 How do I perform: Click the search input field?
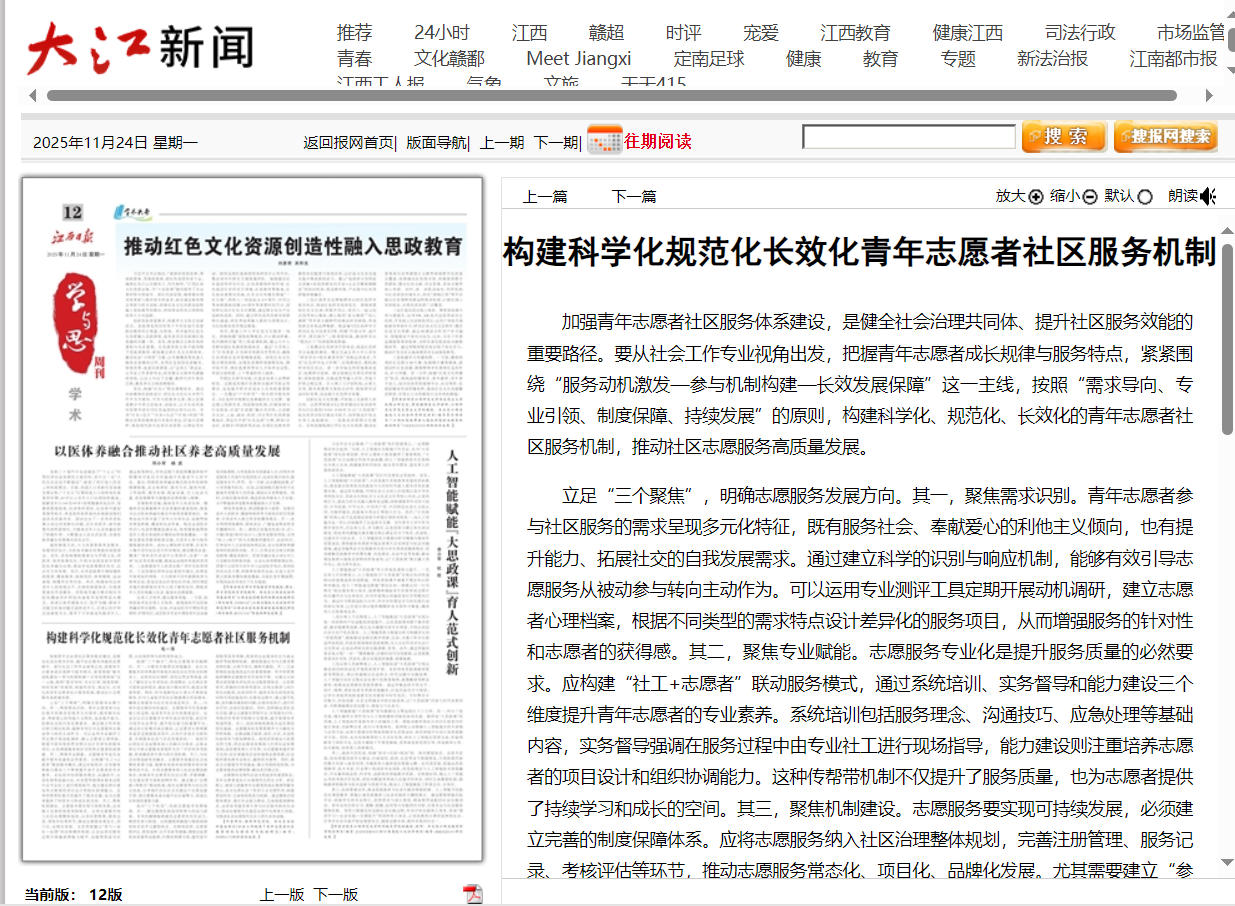909,137
